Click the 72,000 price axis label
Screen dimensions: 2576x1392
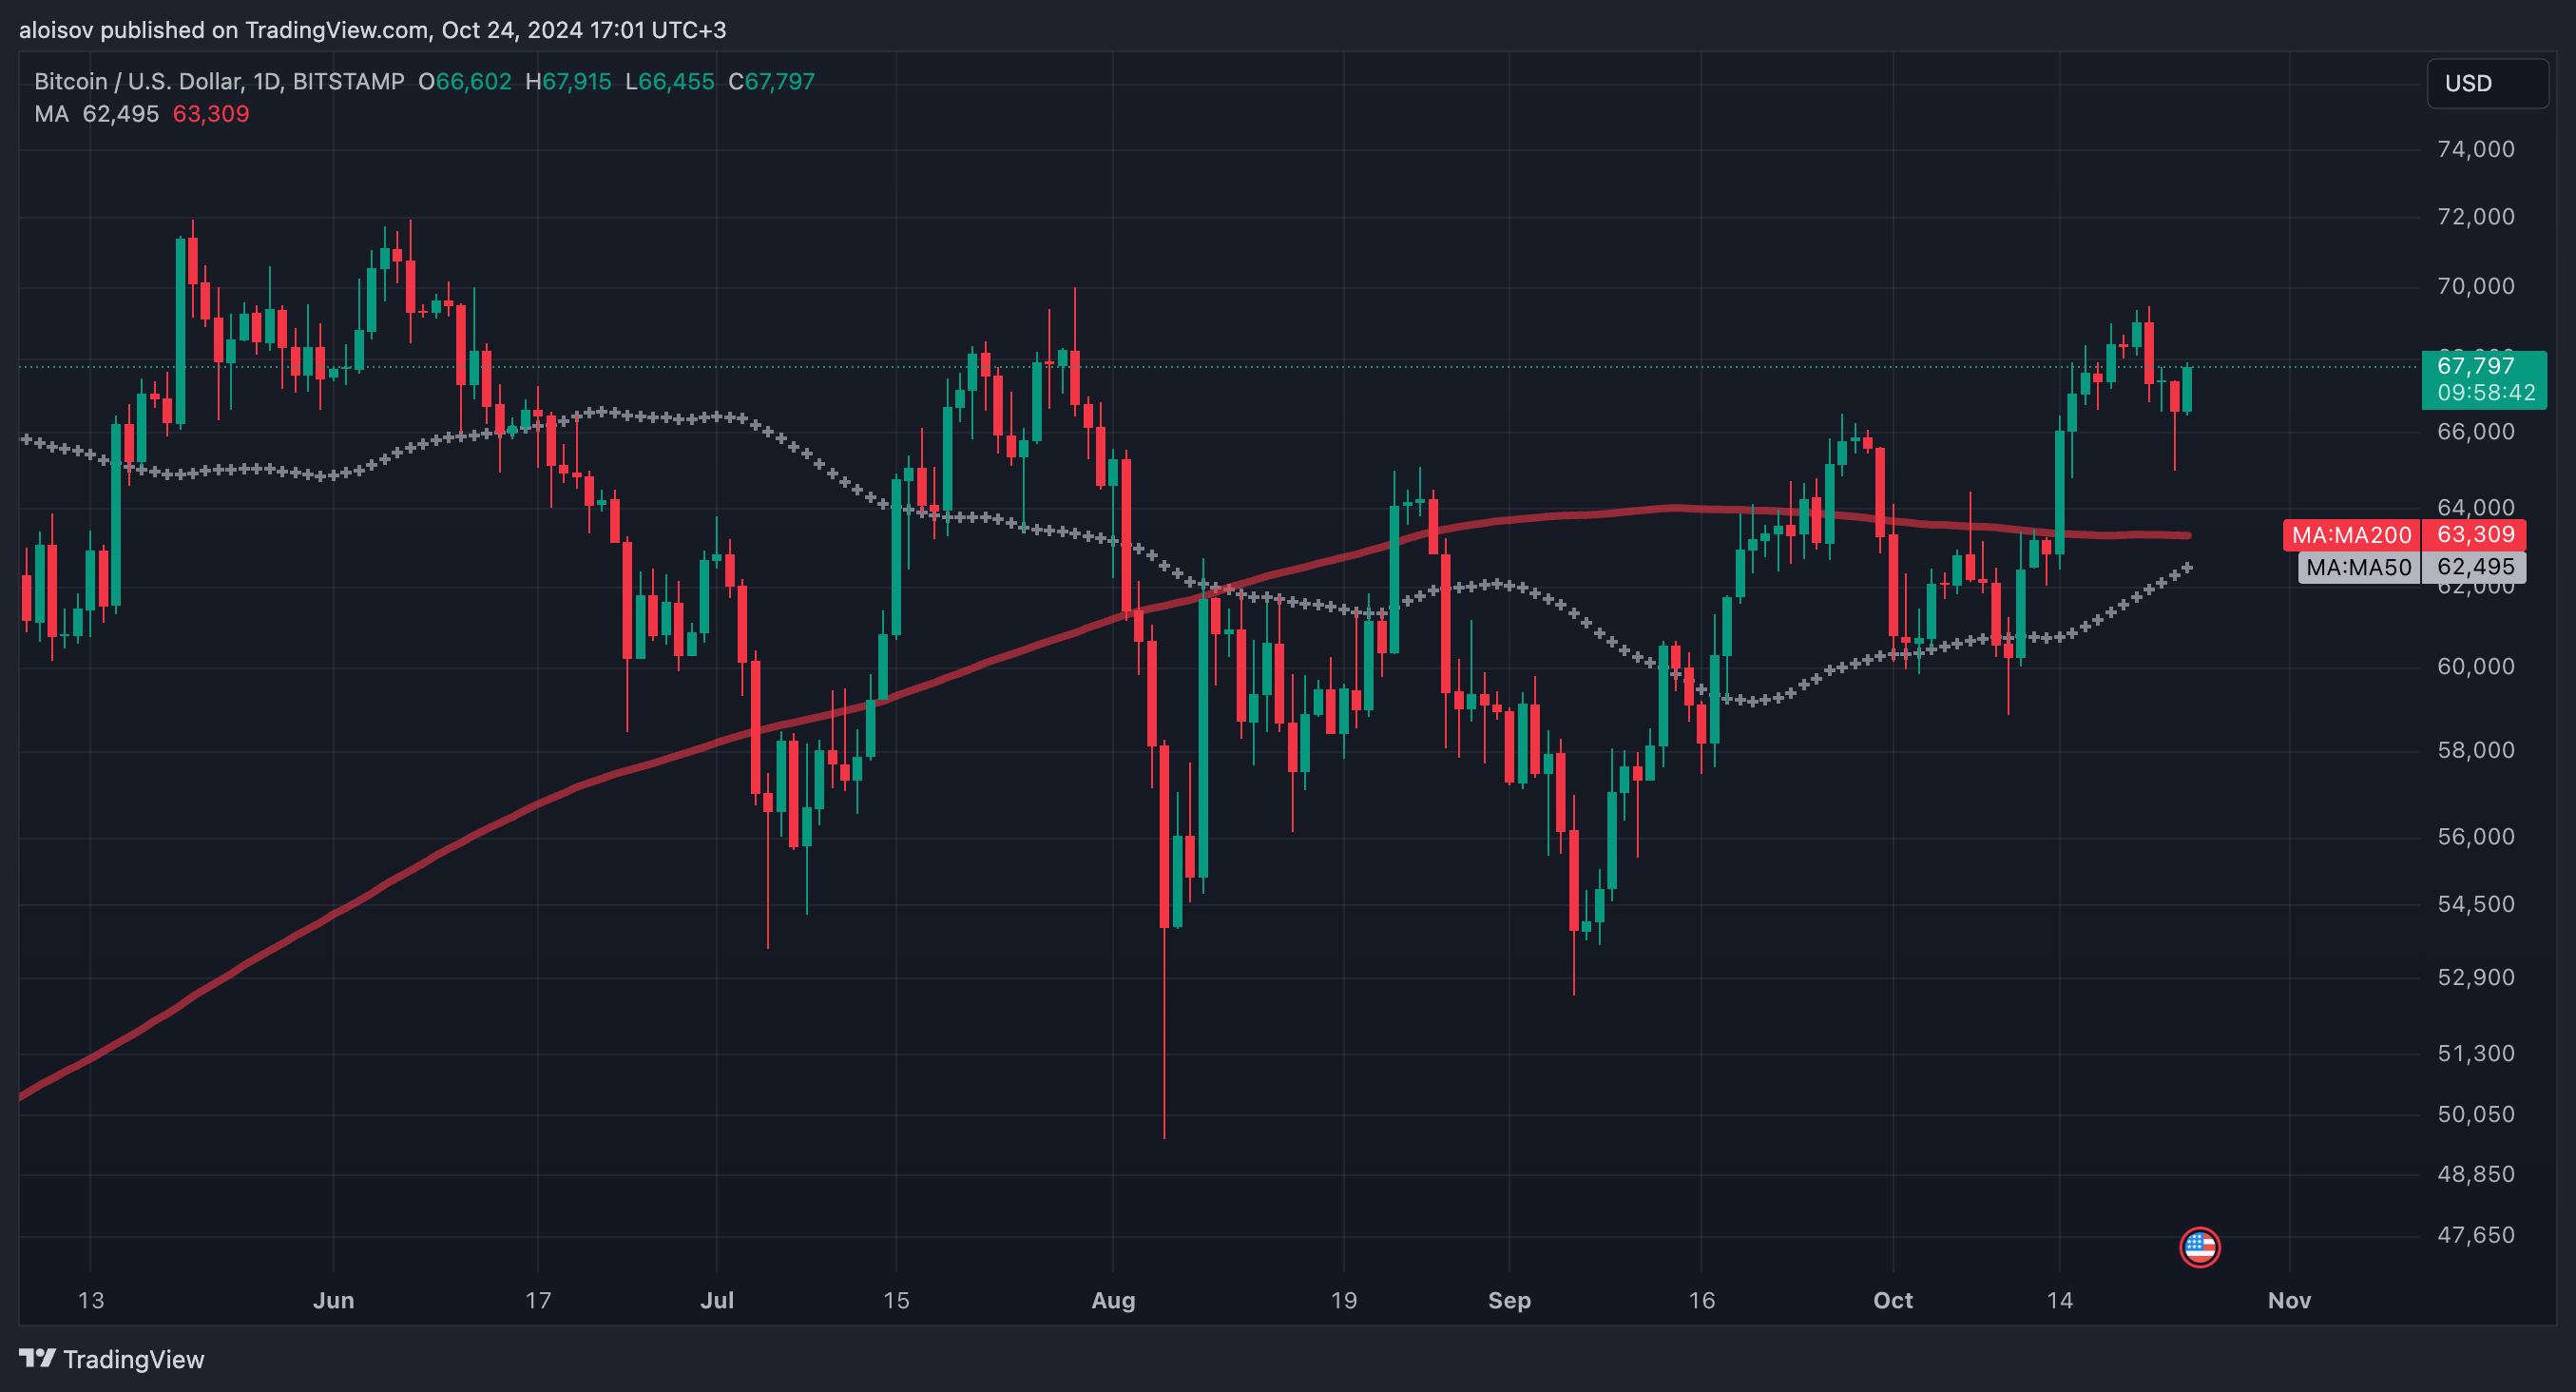tap(2476, 217)
